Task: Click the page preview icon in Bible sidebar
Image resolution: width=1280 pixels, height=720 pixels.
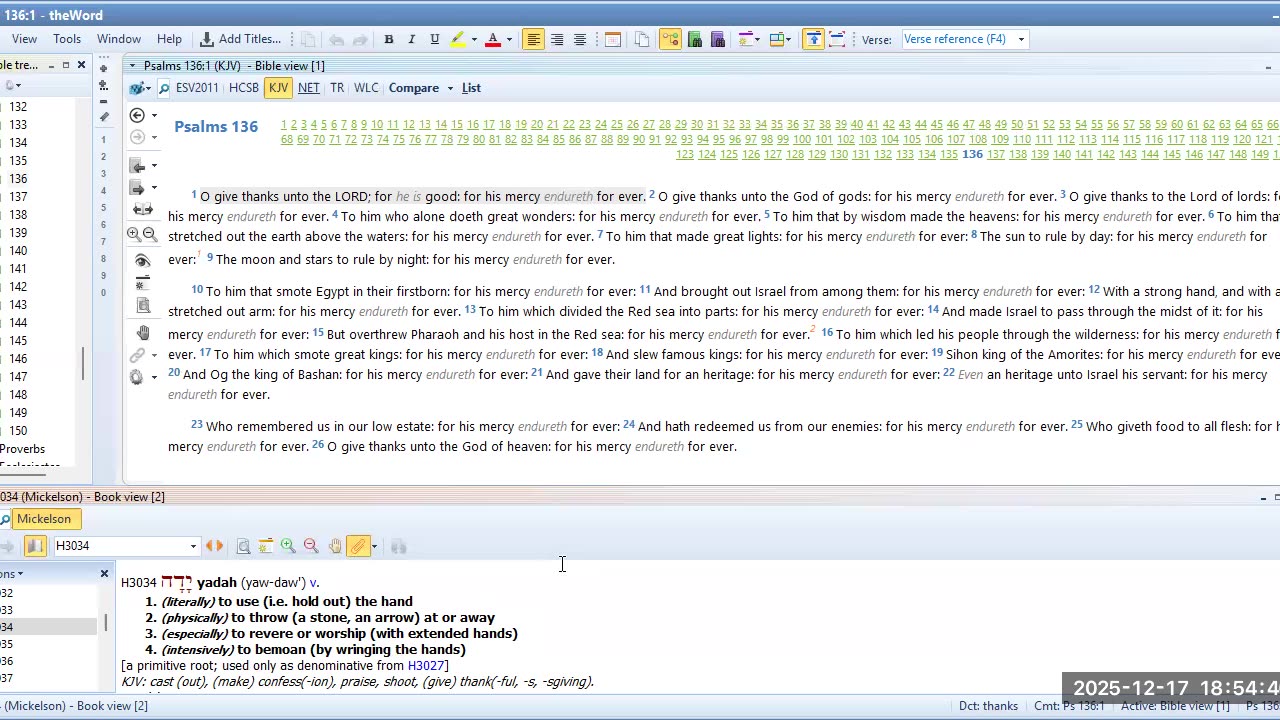Action: (142, 306)
